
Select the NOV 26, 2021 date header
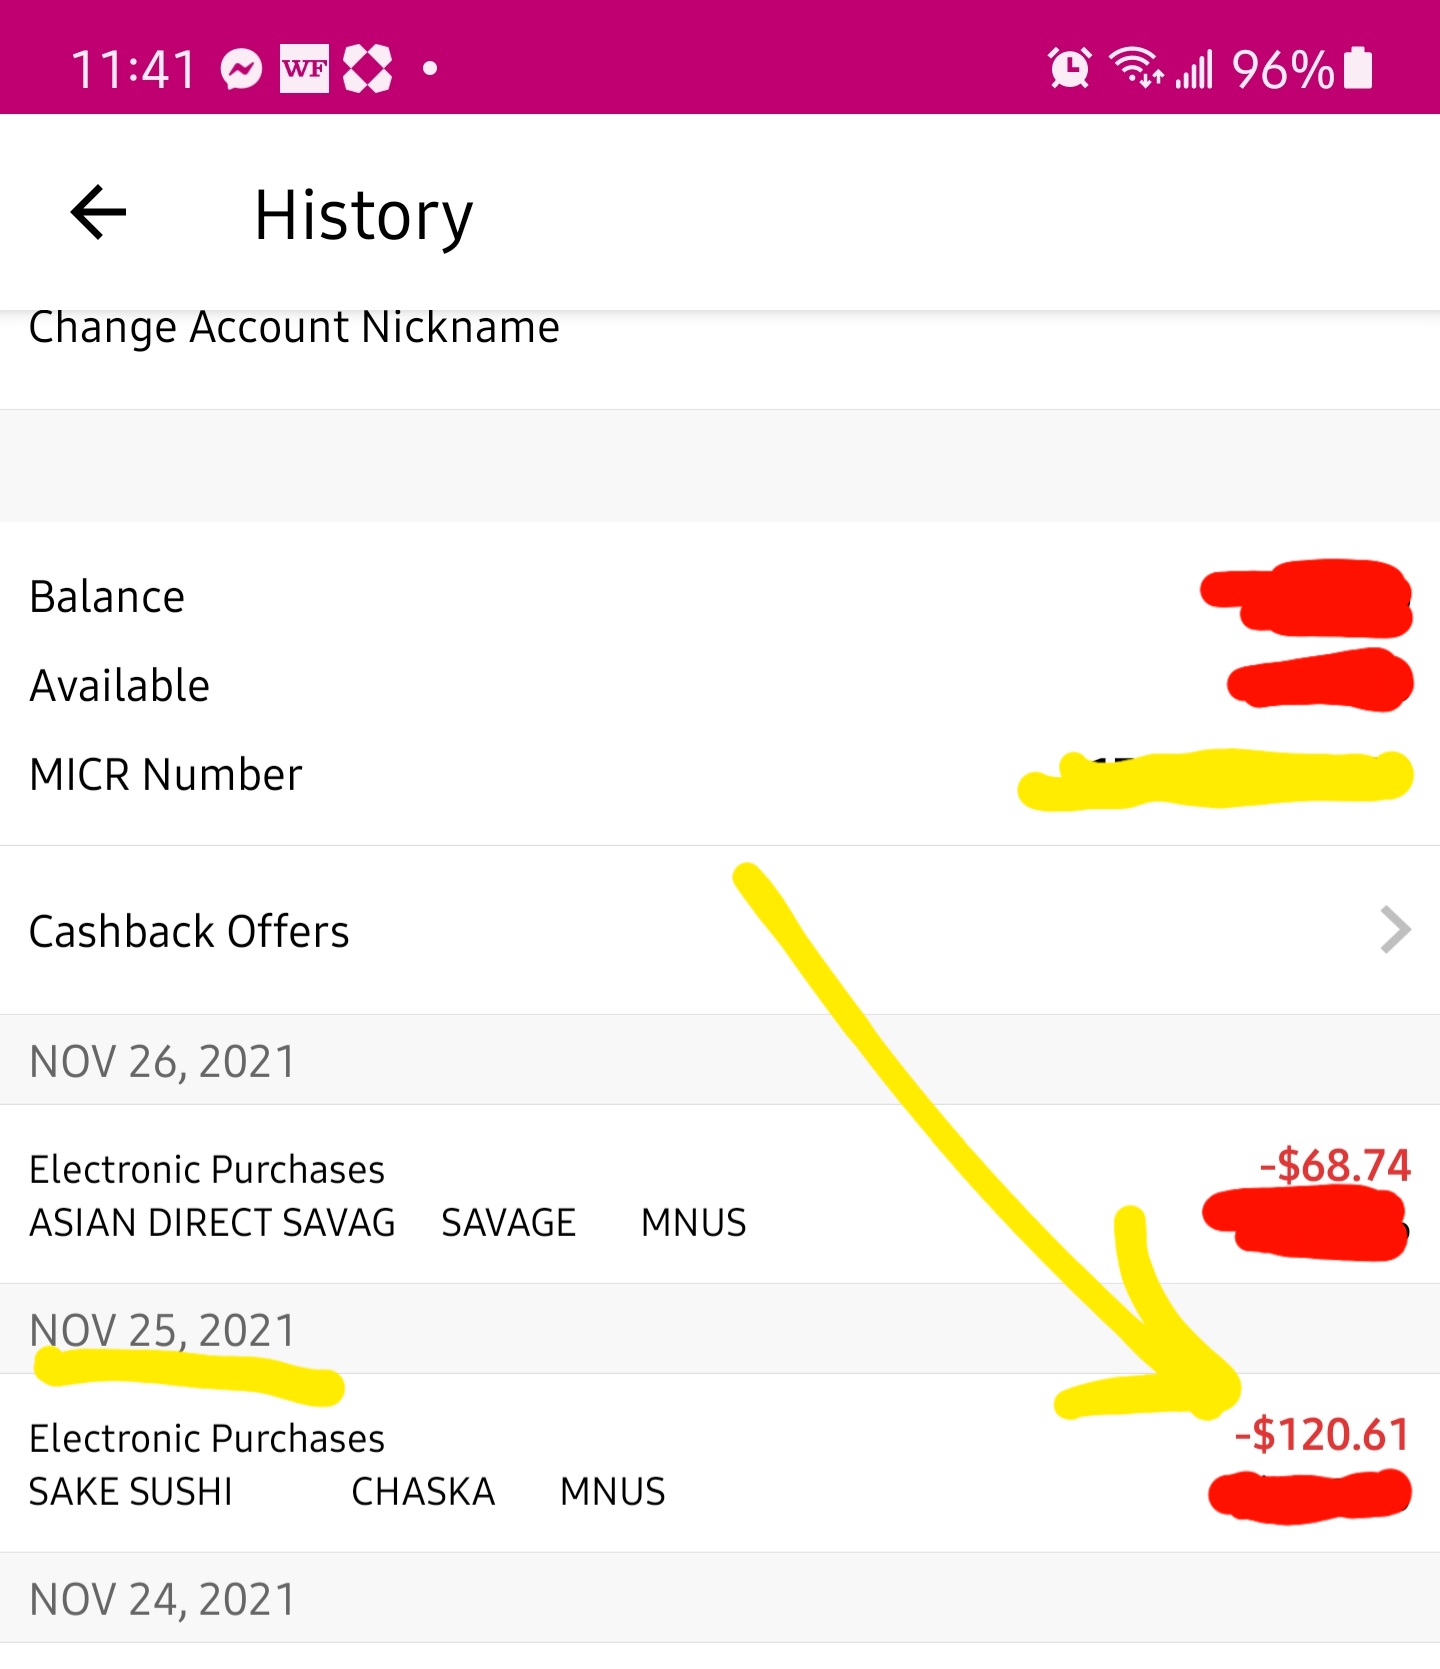tap(163, 1061)
